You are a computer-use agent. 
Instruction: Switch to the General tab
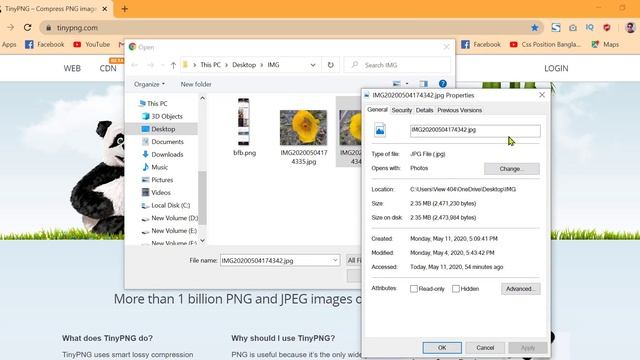coord(377,110)
